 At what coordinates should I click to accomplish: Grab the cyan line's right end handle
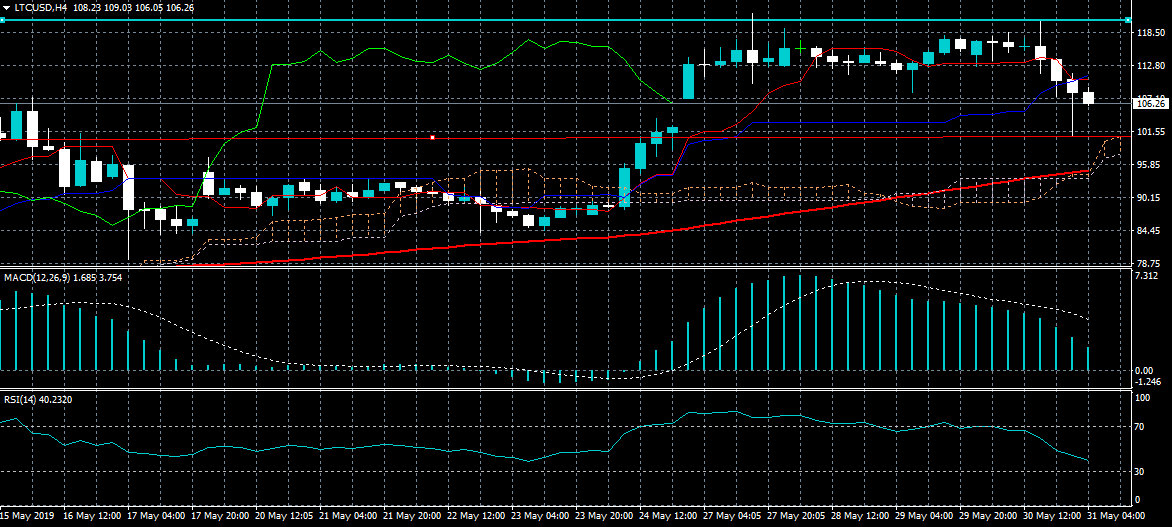(x=1128, y=20)
